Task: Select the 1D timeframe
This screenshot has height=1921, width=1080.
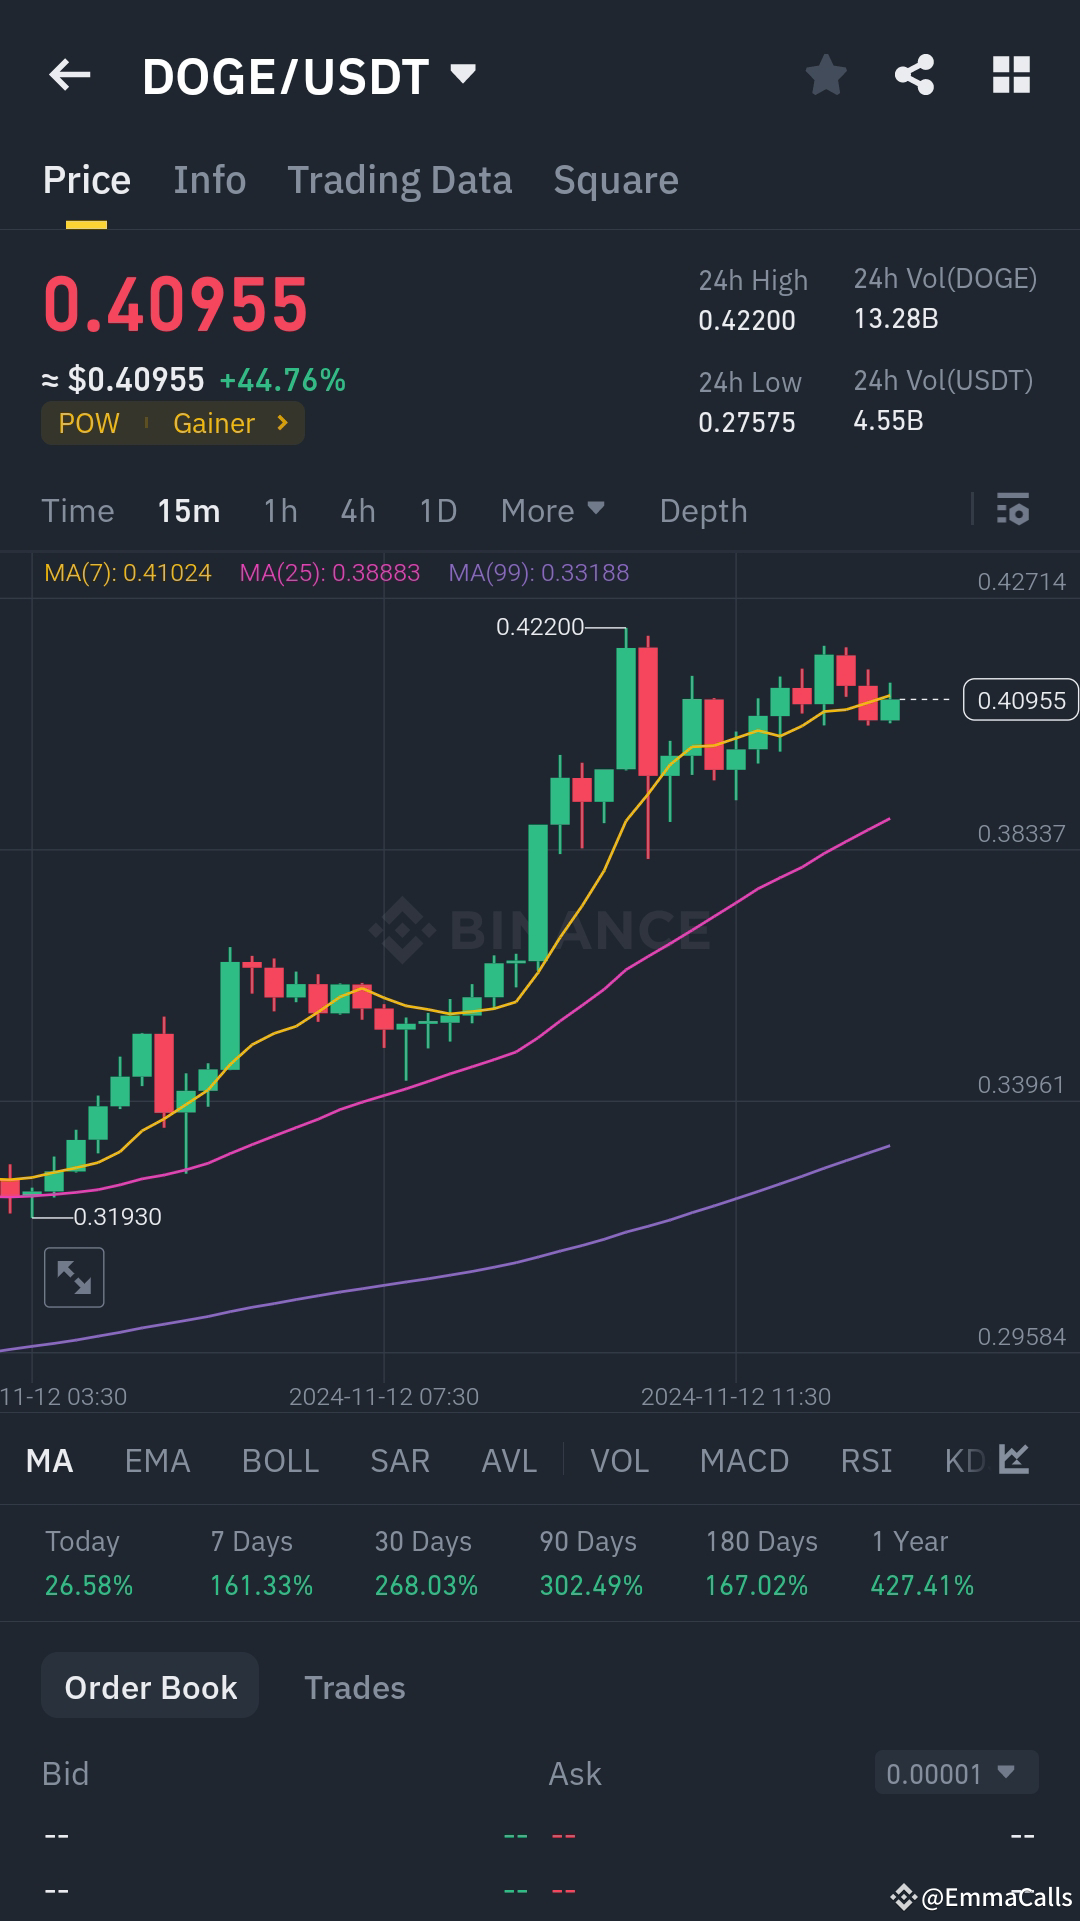Action: [438, 510]
